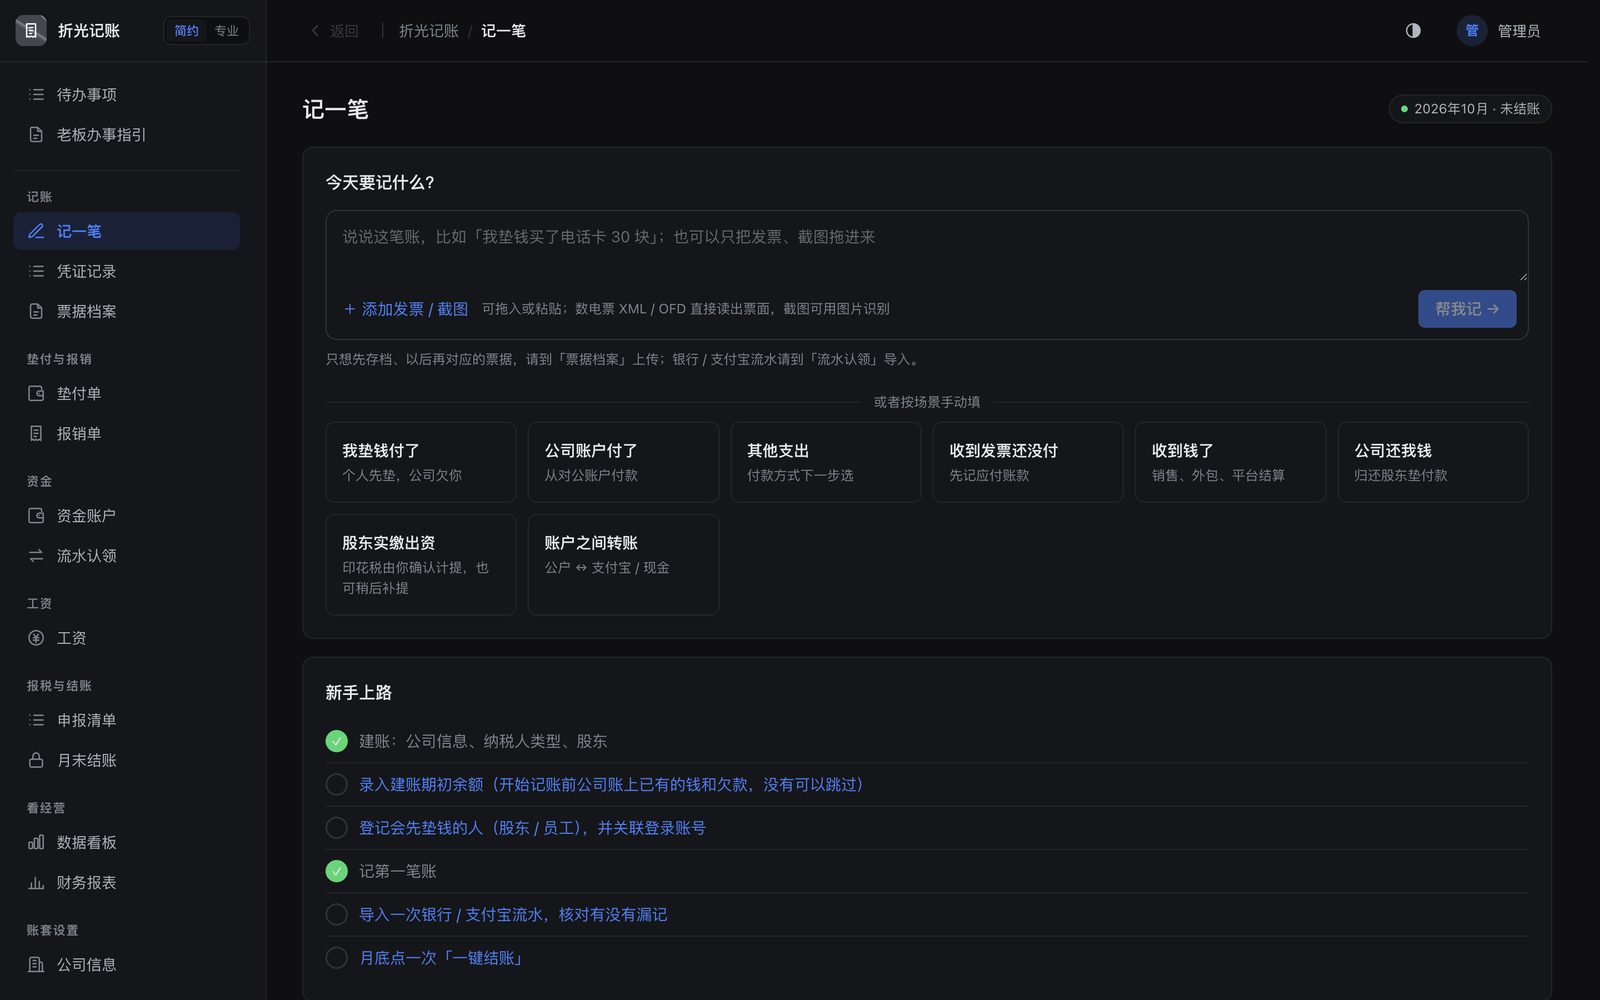
Task: Open 报销单 in sidebar
Action: click(x=126, y=433)
